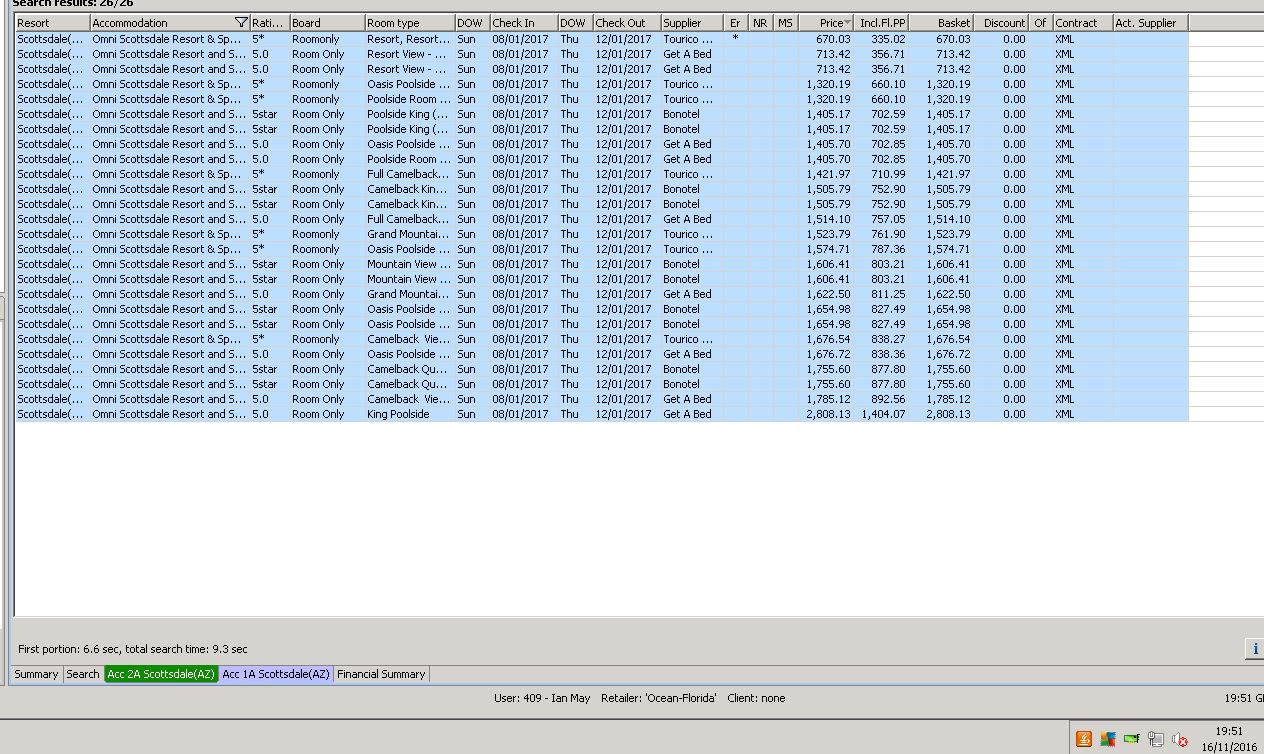The height and width of the screenshot is (754, 1264).
Task: Open the AVG antivirus tray icon
Action: tap(1108, 739)
